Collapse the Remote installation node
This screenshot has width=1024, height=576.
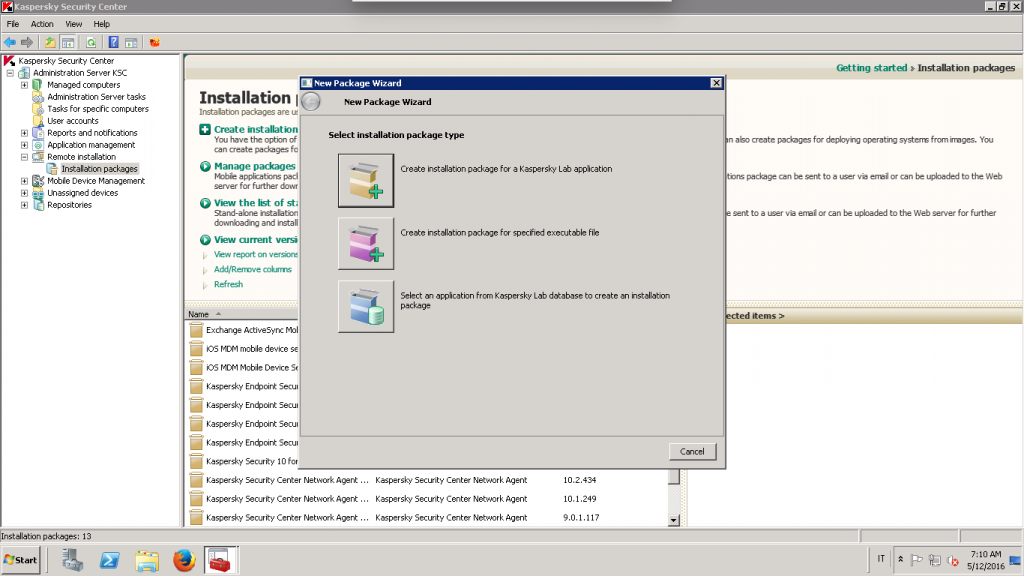(x=24, y=157)
